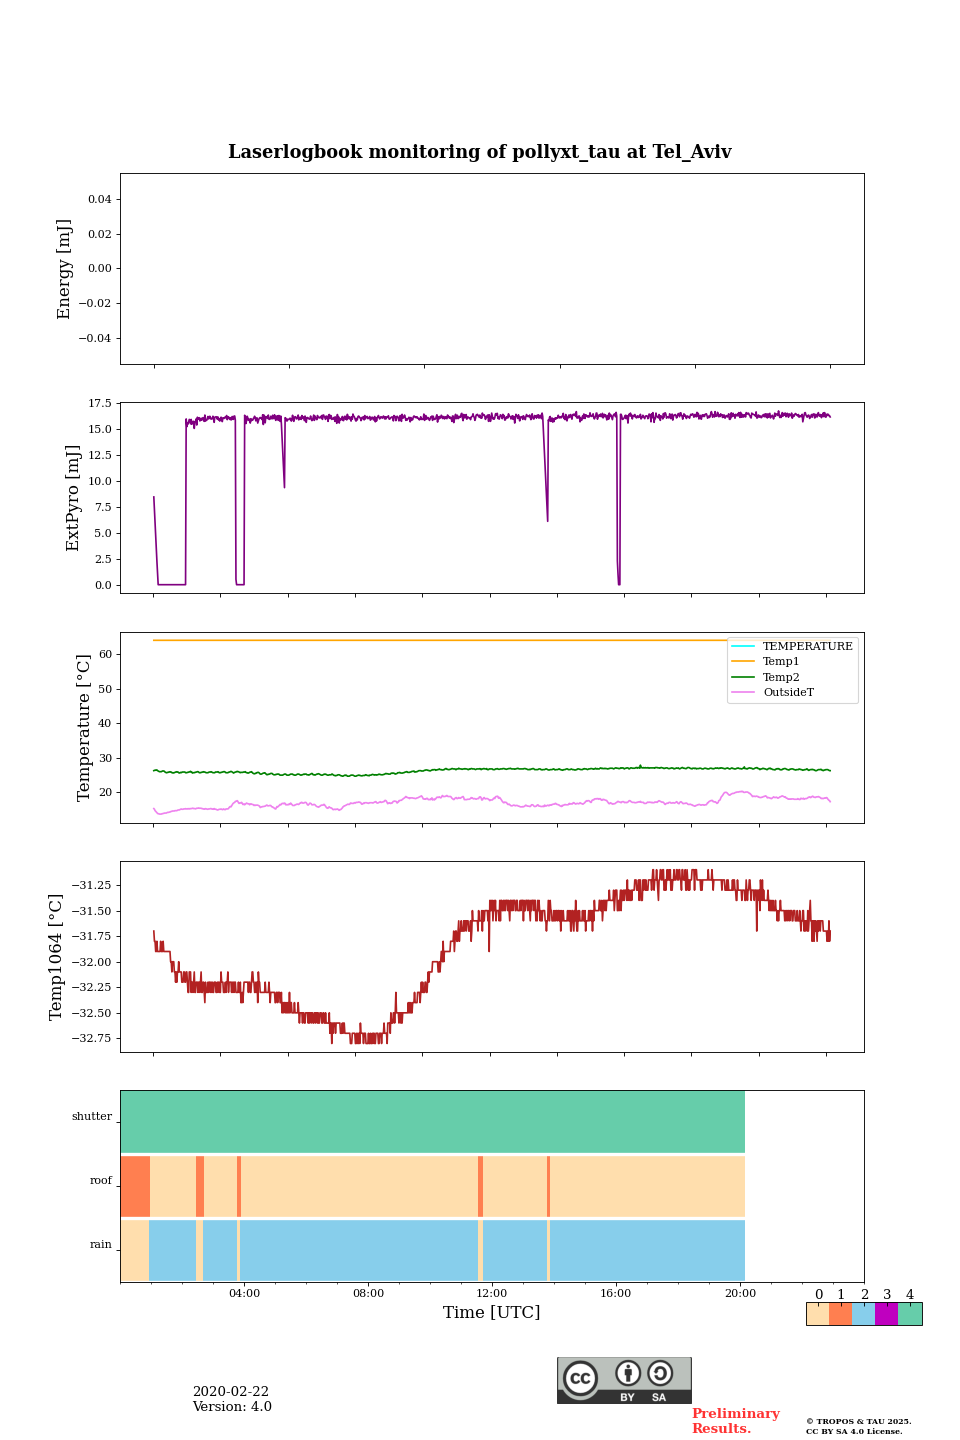Select the green color swatch labeled 4

(x=910, y=1314)
